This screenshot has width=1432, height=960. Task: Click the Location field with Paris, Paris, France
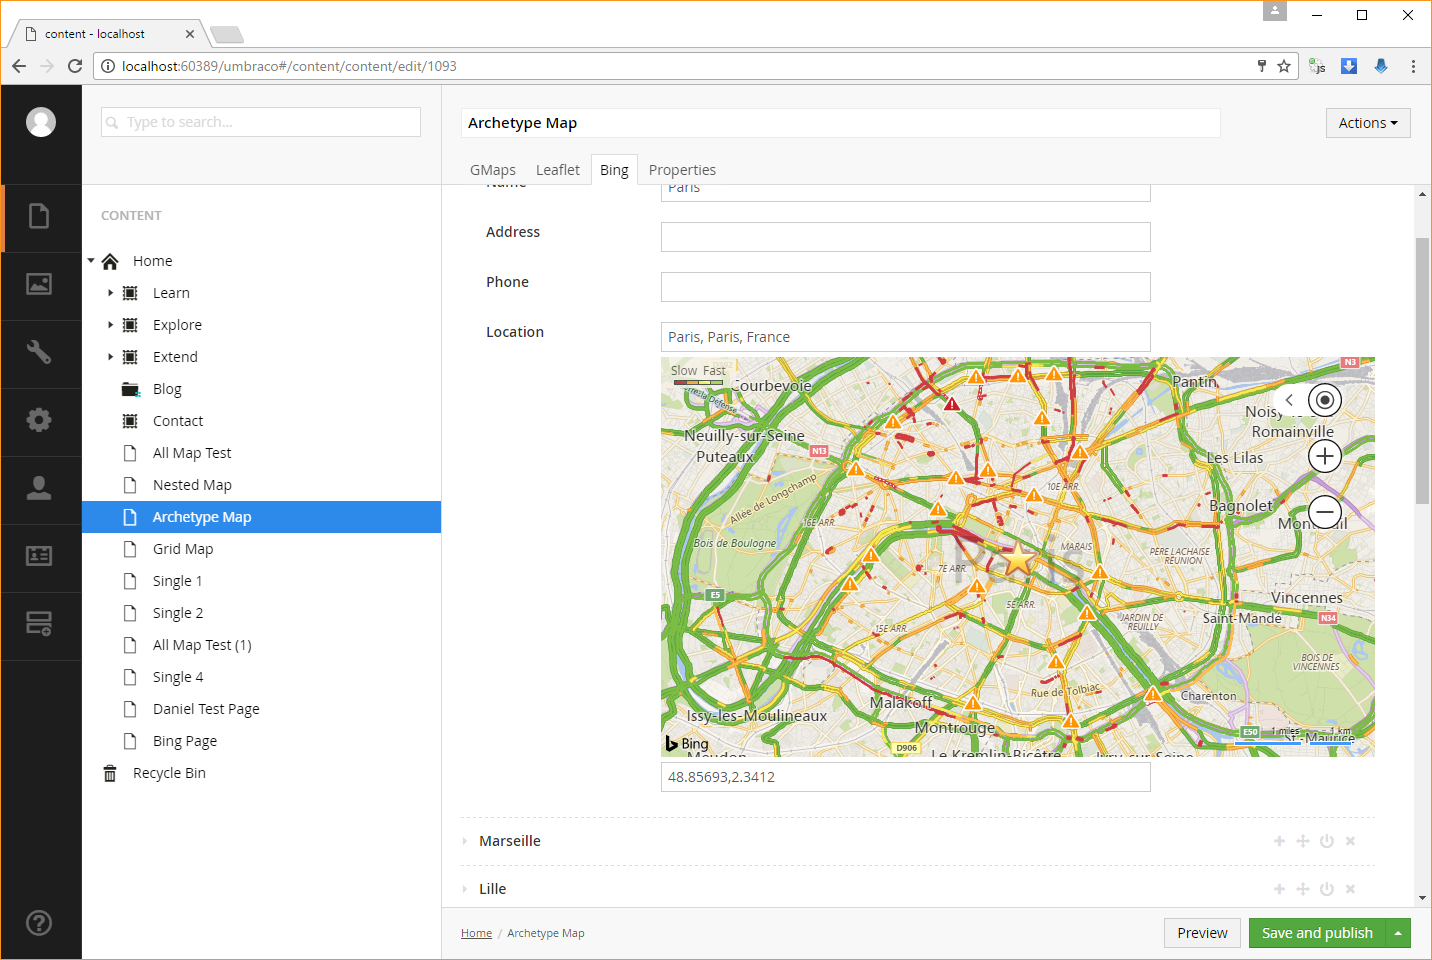coord(906,337)
